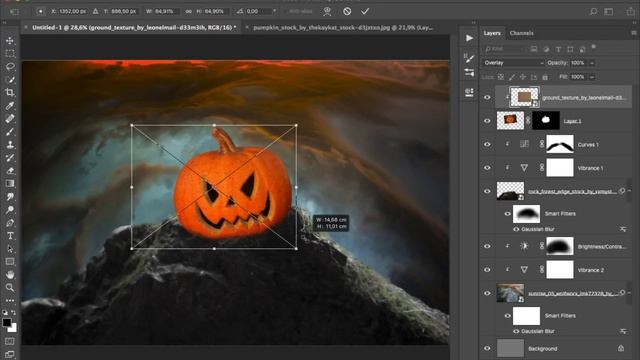Select the Move tool
The image size is (640, 360).
point(10,40)
